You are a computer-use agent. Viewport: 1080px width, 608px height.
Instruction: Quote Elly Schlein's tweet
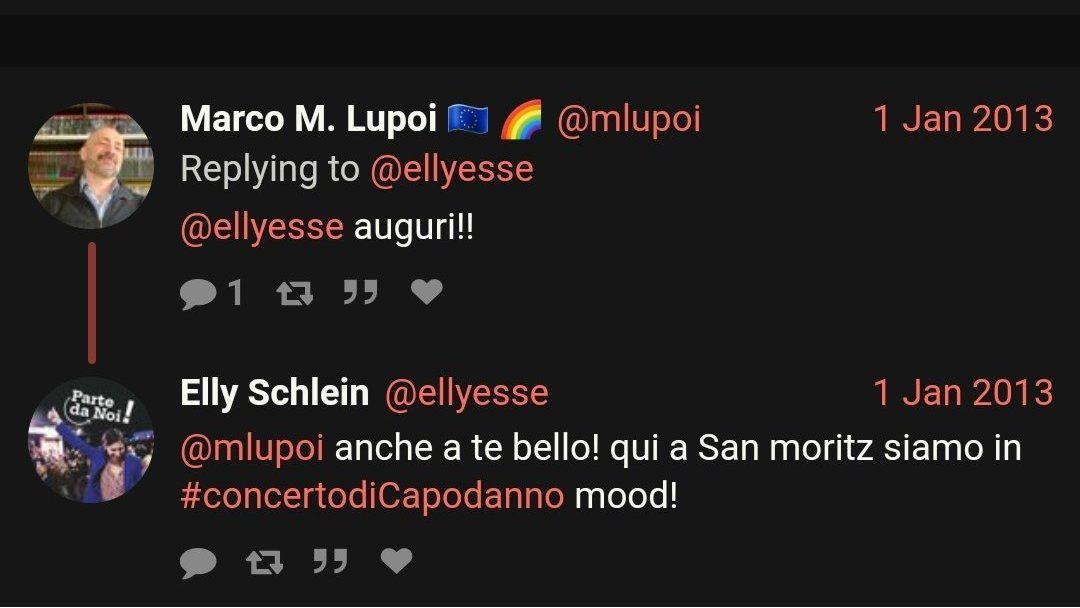[330, 561]
